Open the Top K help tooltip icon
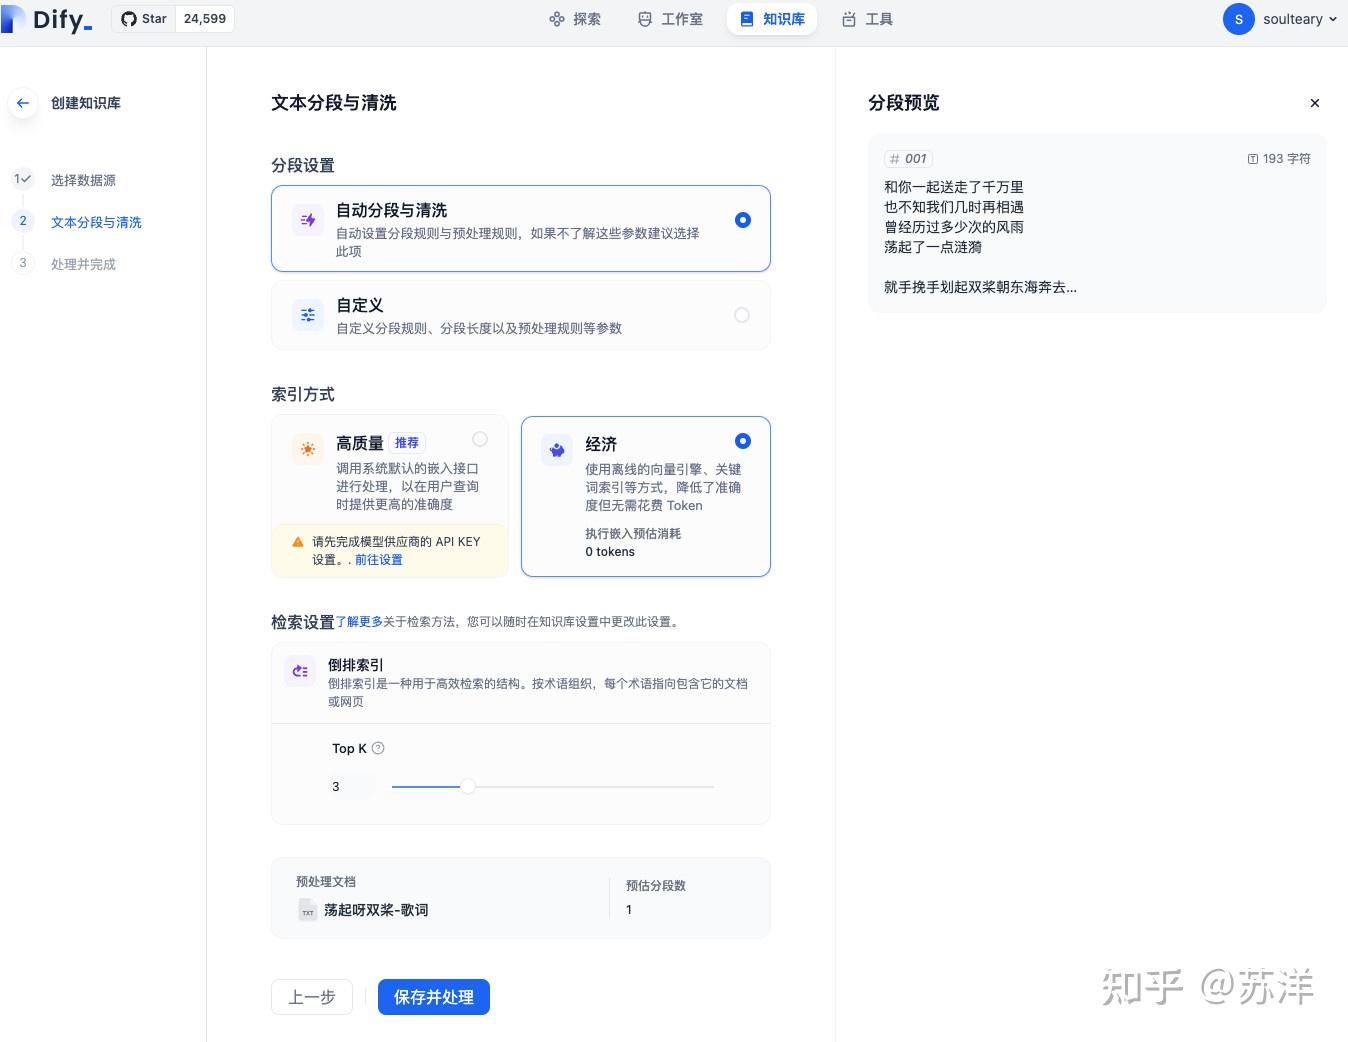The width and height of the screenshot is (1348, 1042). pos(378,747)
